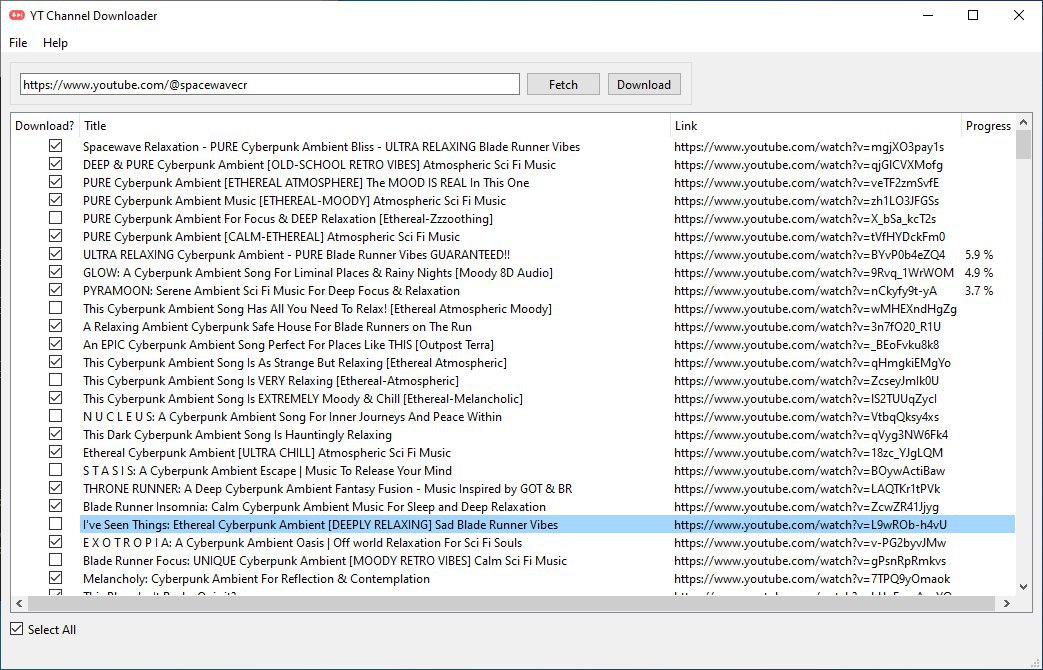Check This Cyberpunk Ambient Song Is VERY Relaxing
Screen dimensions: 1043x670
coord(55,380)
